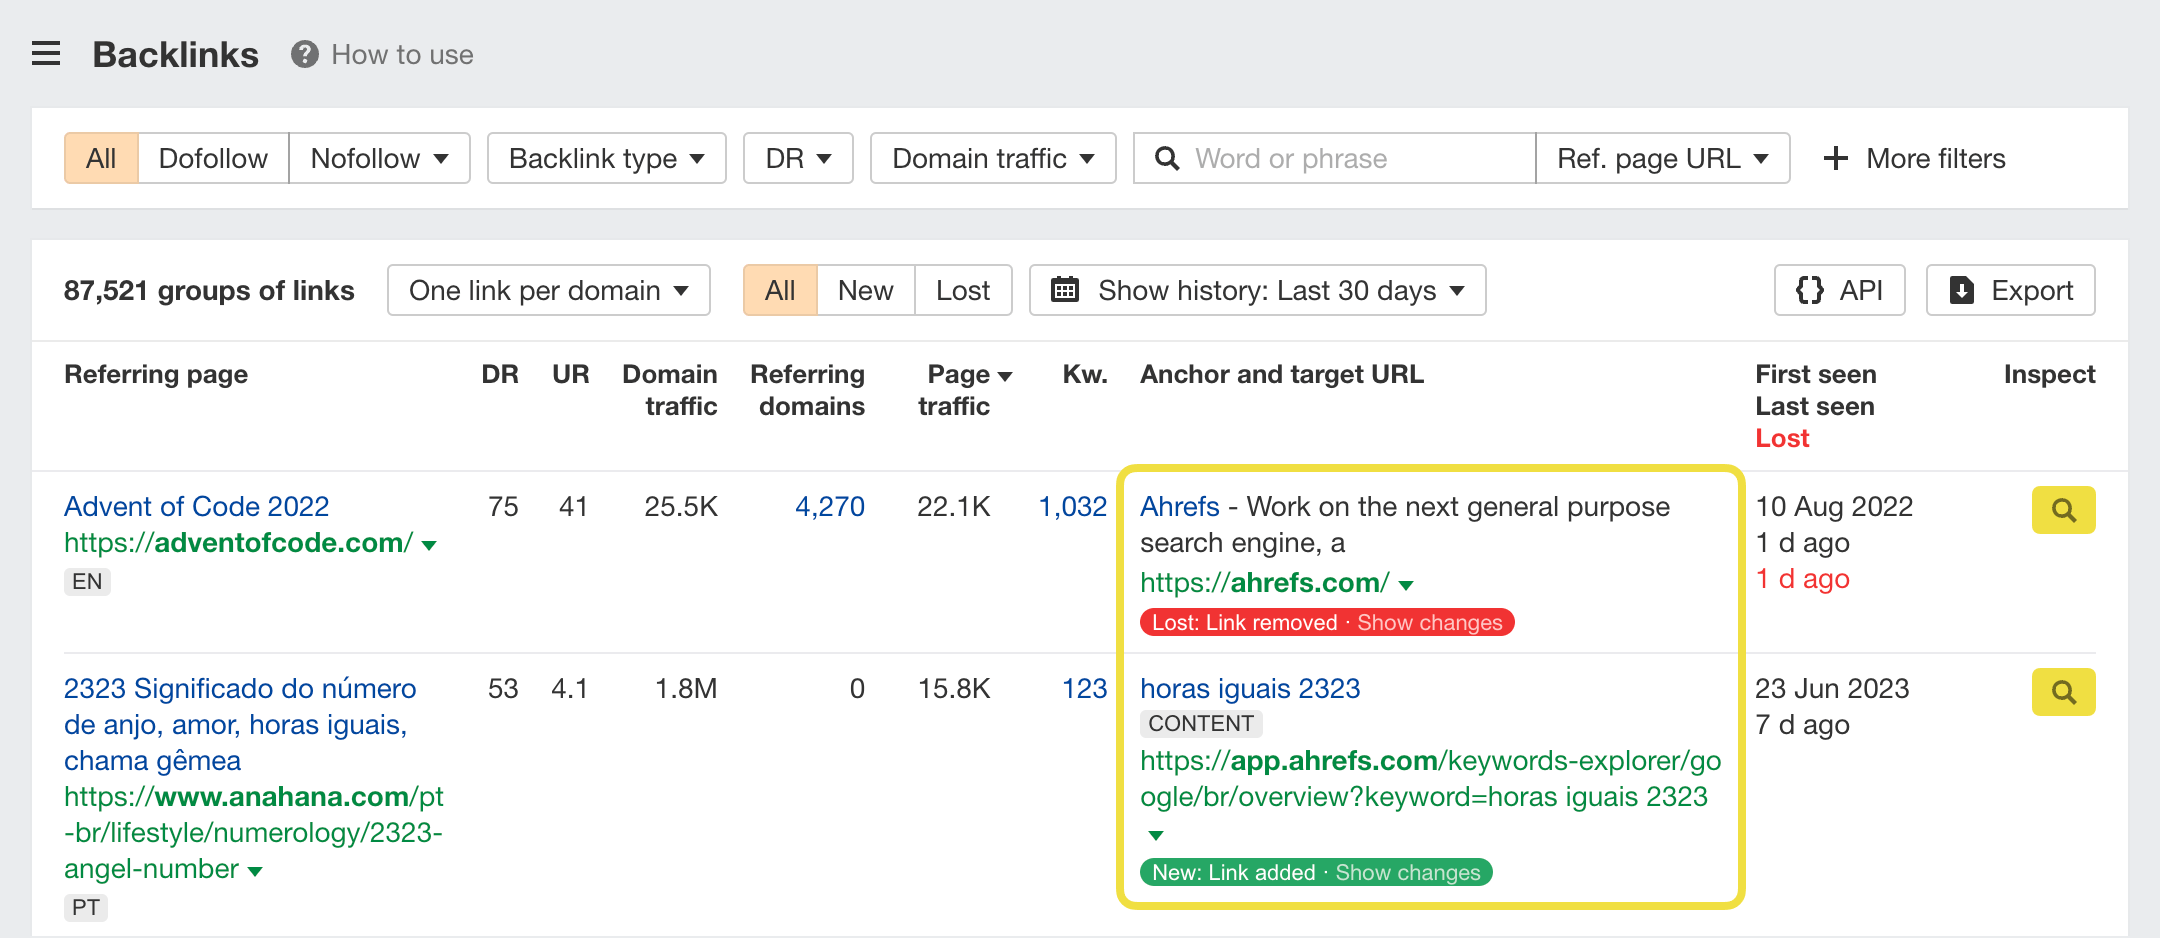The height and width of the screenshot is (938, 2160).
Task: Click the Export download icon
Action: pyautogui.click(x=1962, y=290)
